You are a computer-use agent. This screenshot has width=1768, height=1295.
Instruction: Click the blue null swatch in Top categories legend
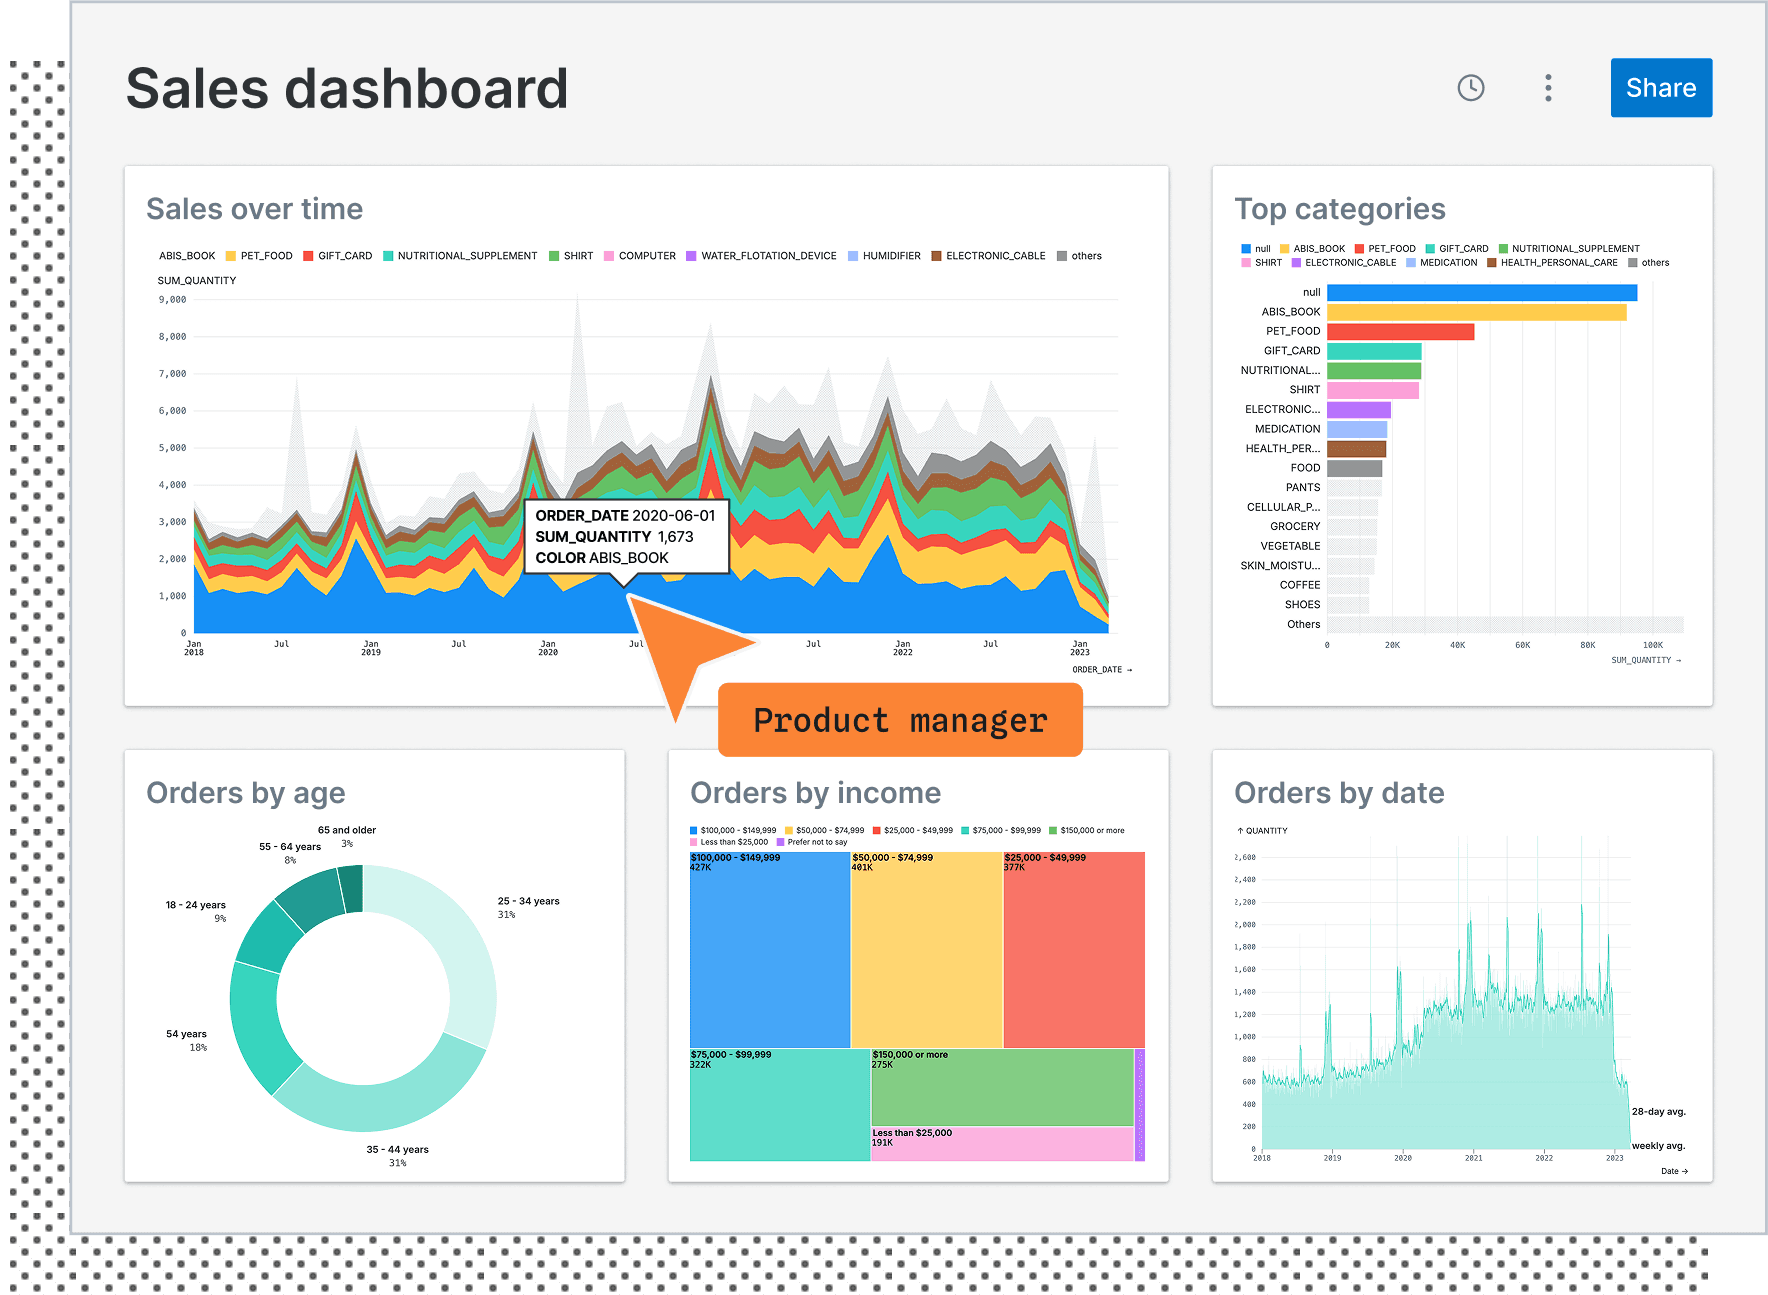(x=1246, y=249)
